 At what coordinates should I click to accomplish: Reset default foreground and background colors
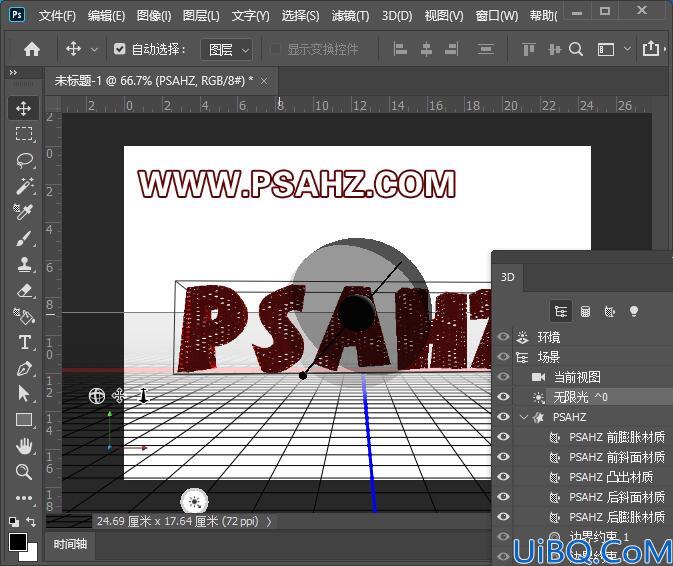(14, 522)
